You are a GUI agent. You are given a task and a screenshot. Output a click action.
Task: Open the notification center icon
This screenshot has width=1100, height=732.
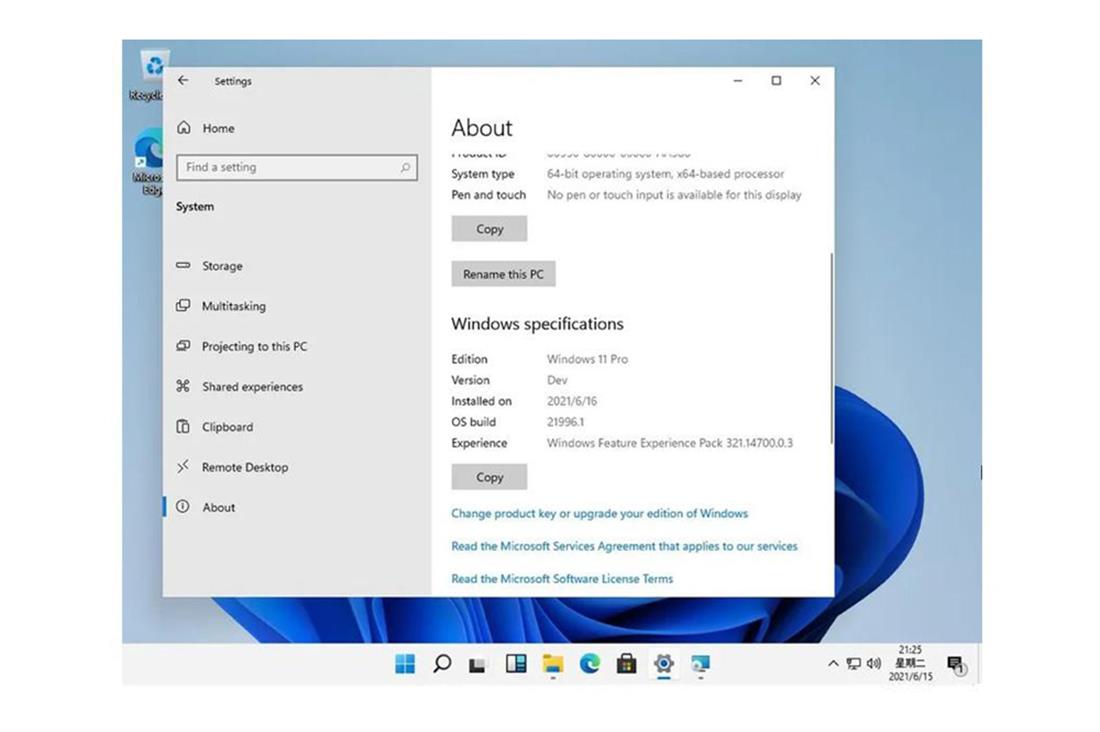pos(955,665)
